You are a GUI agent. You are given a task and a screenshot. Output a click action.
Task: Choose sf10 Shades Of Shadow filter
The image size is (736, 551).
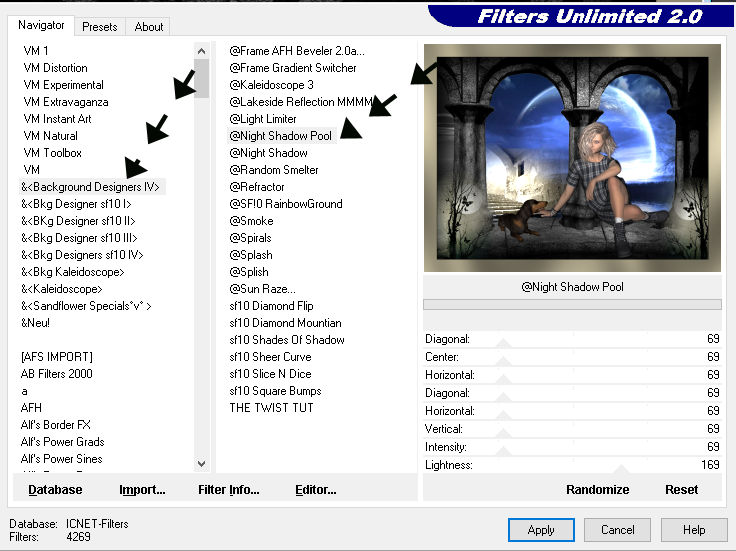coord(287,339)
